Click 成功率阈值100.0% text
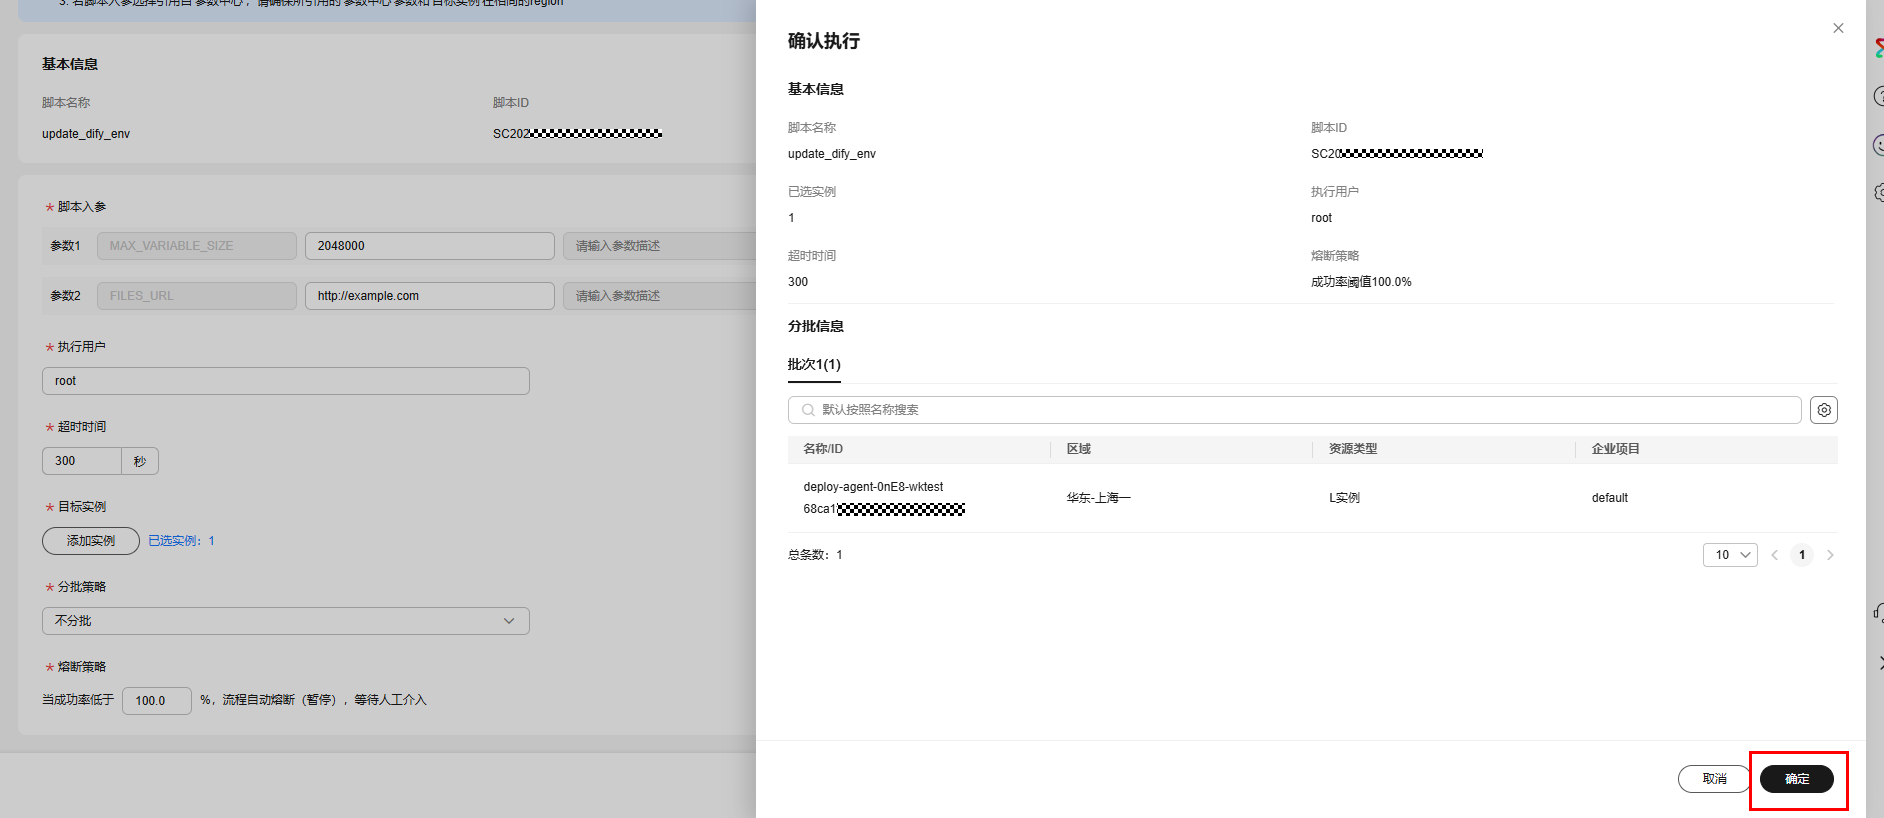The height and width of the screenshot is (818, 1884). tap(1361, 282)
